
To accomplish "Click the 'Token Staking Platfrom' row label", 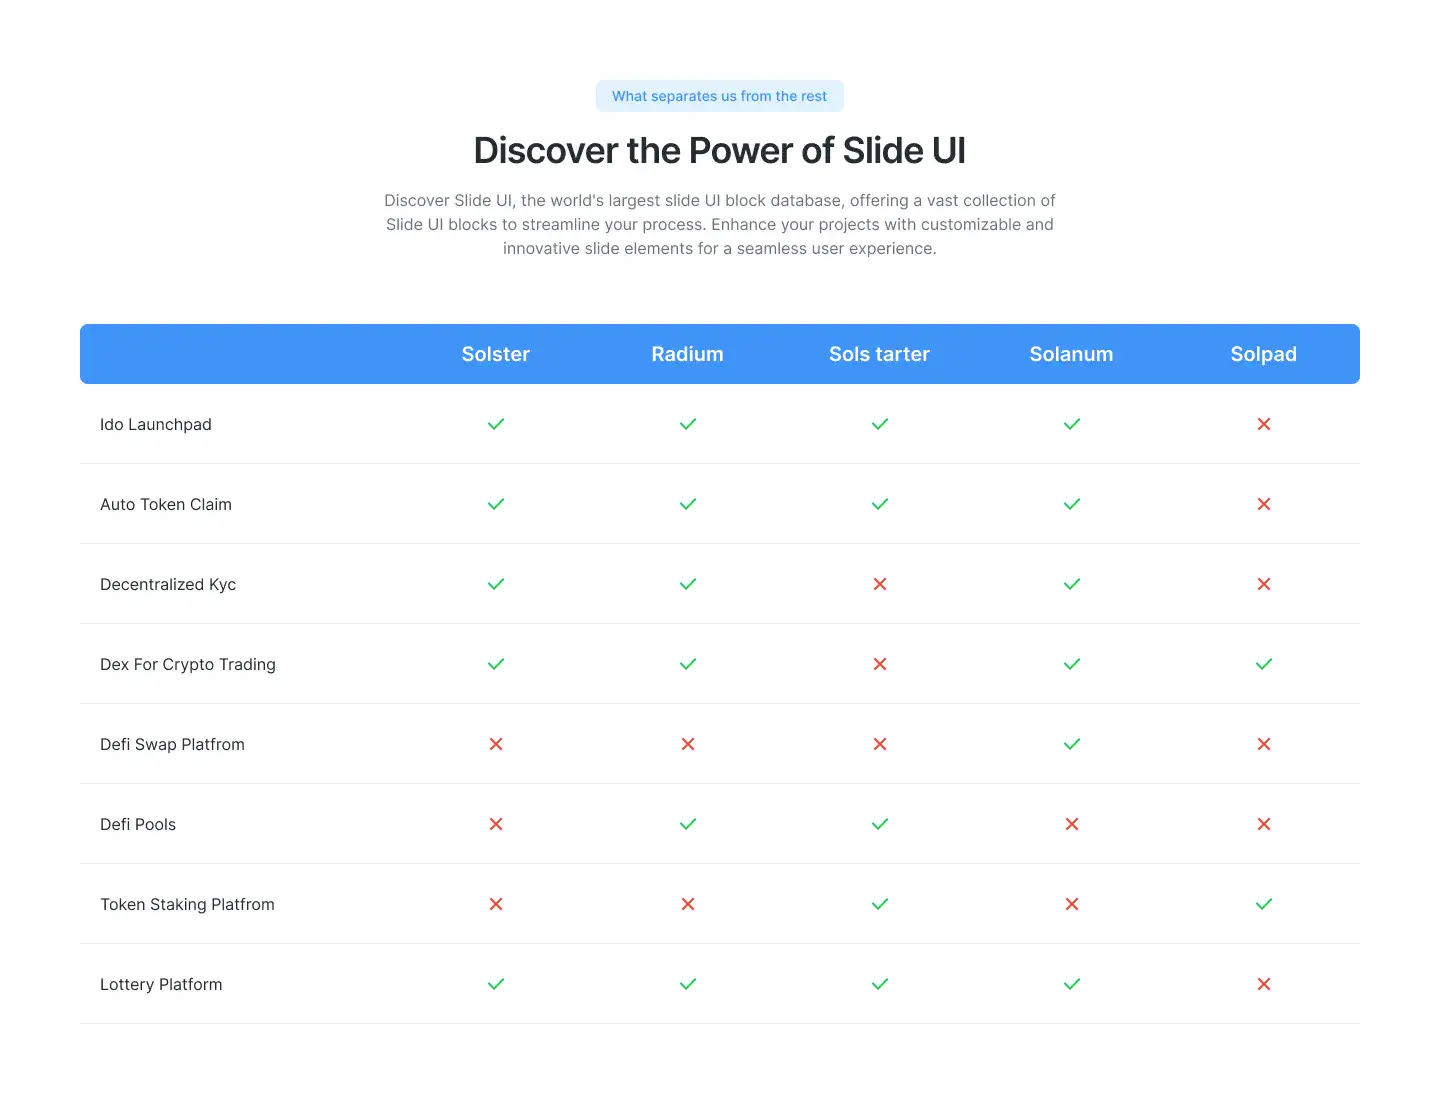I will 187,904.
